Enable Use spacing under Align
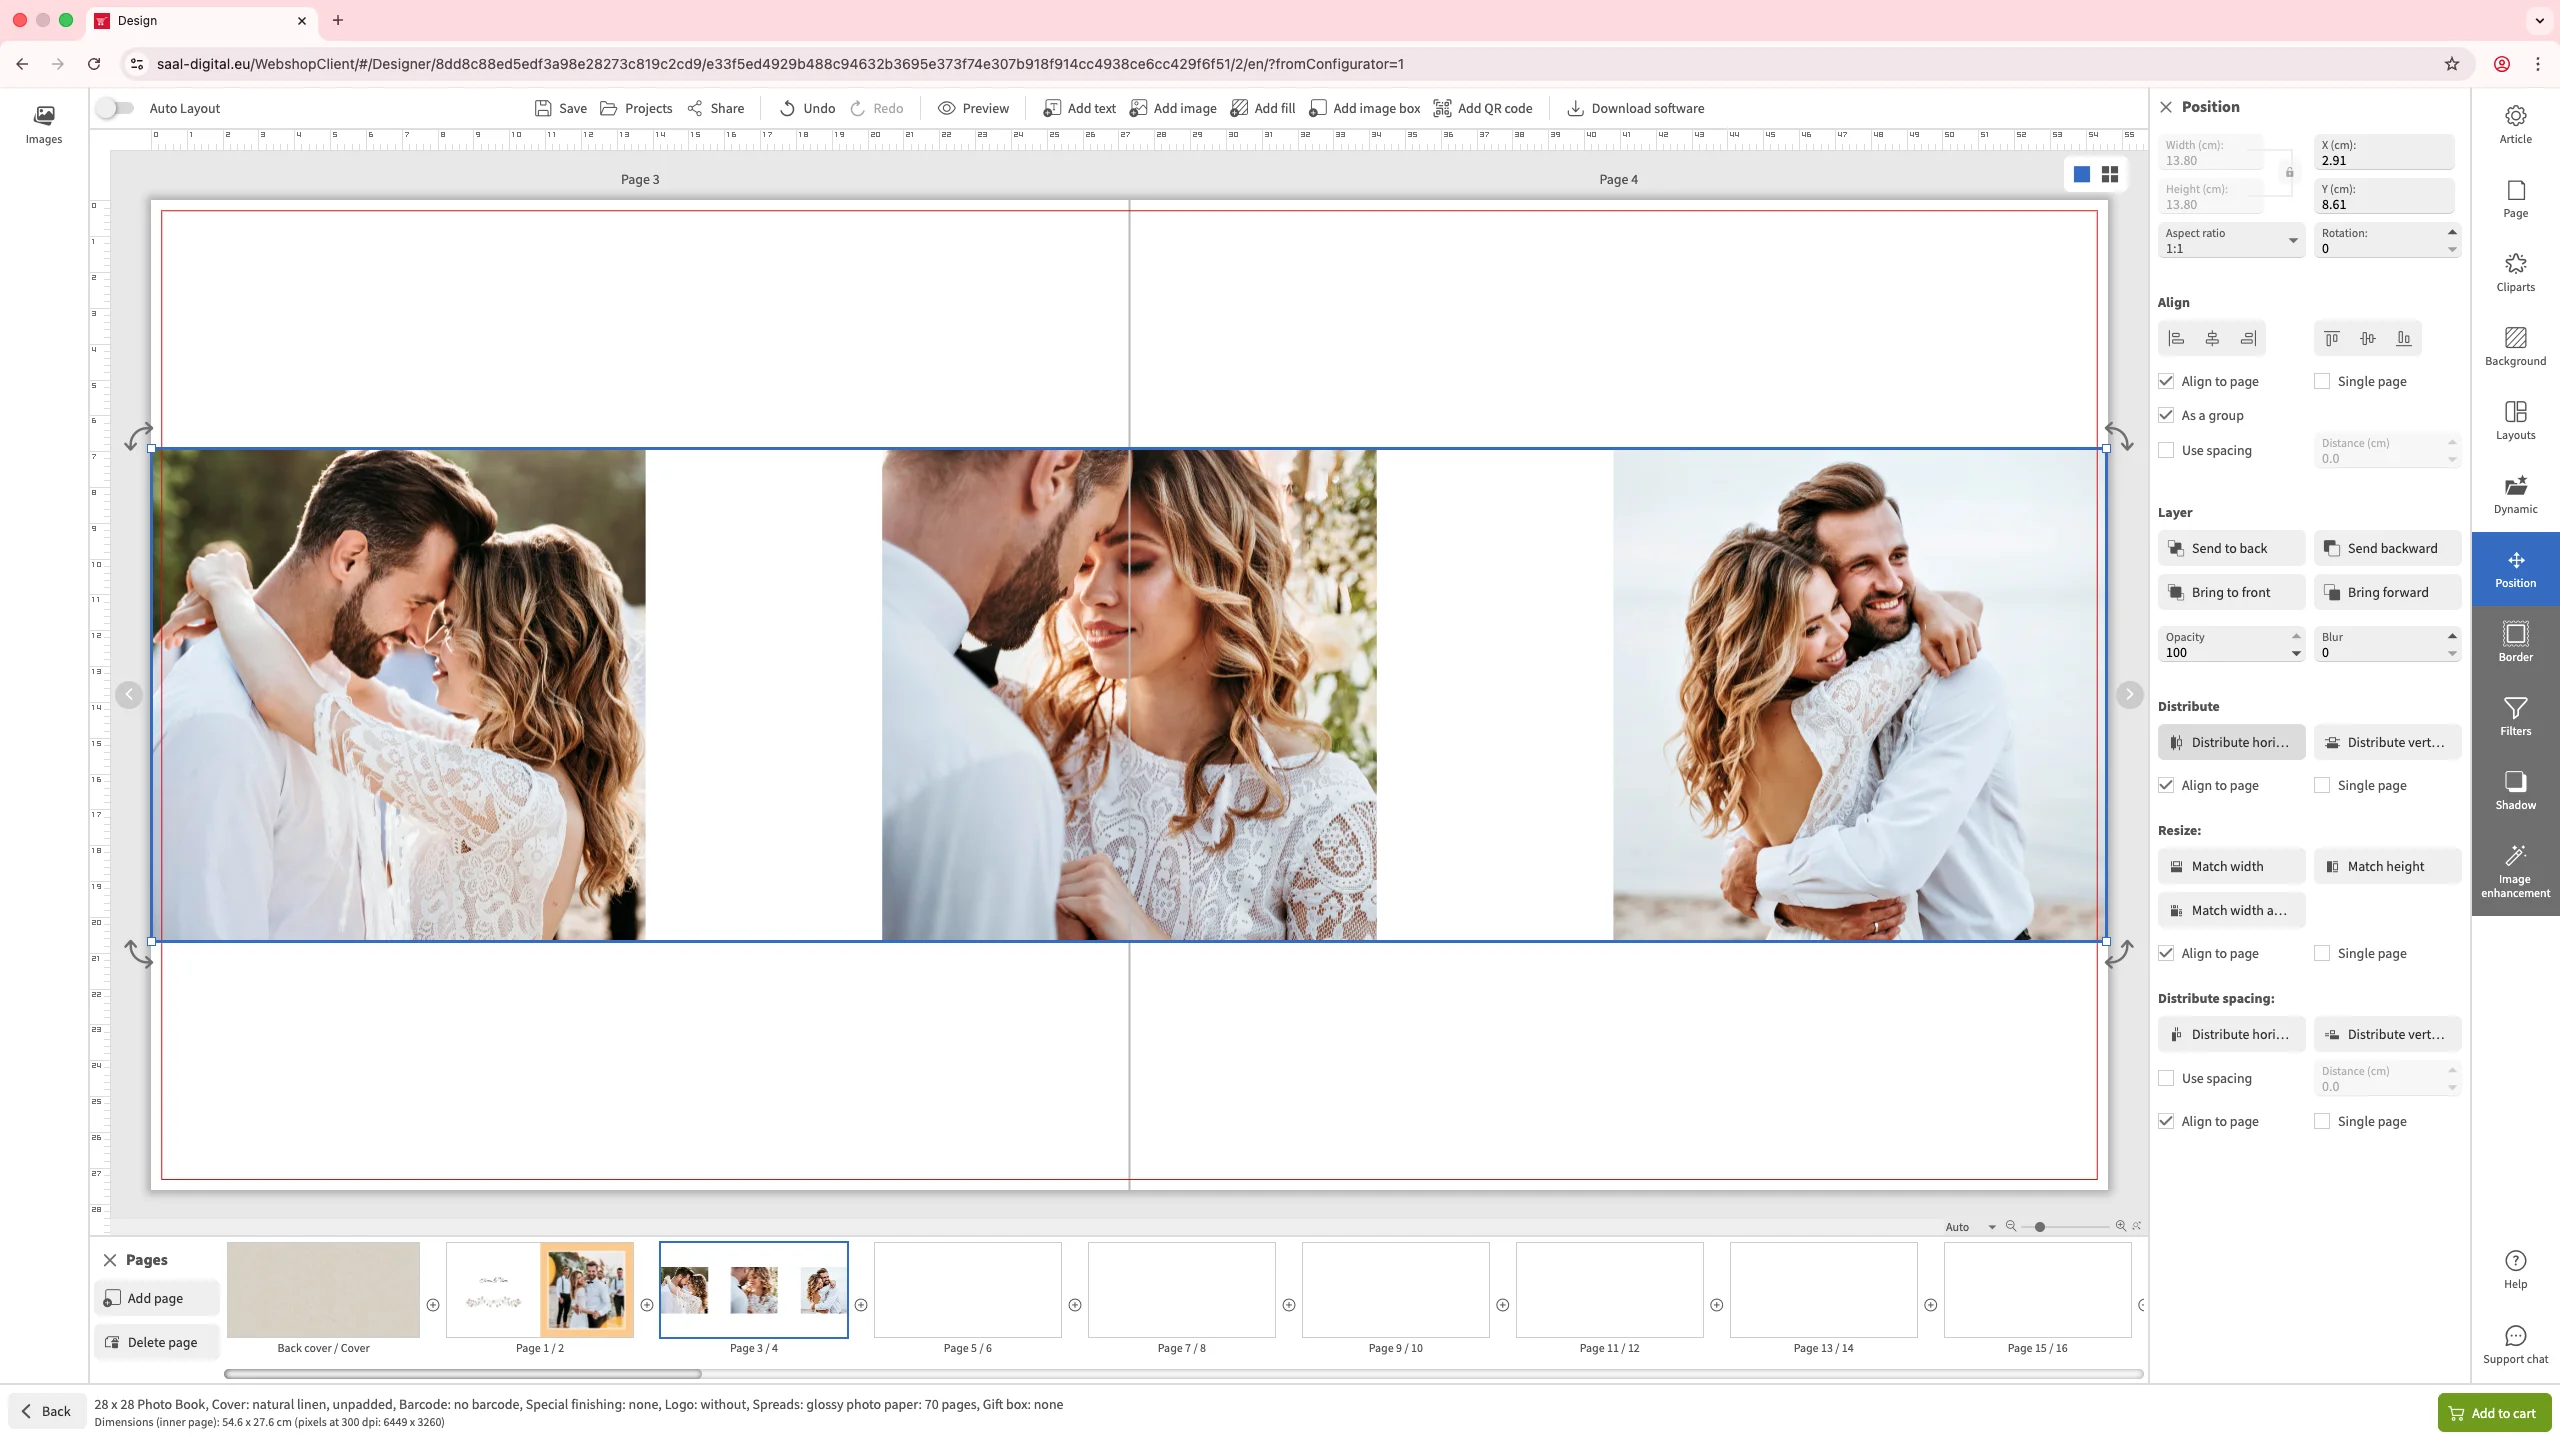The image size is (2560, 1440). [x=2166, y=451]
